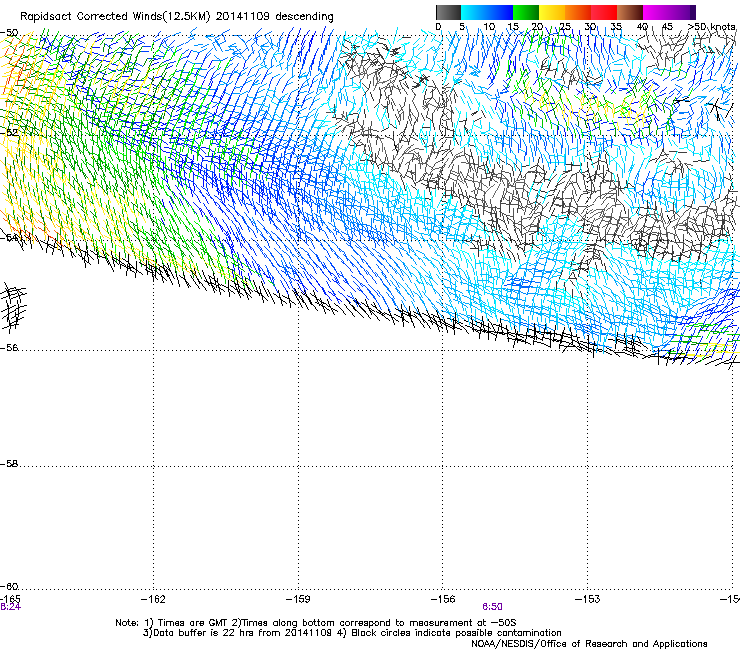Click the -52 latitude label
The height and width of the screenshot is (650, 740).
tap(9, 133)
